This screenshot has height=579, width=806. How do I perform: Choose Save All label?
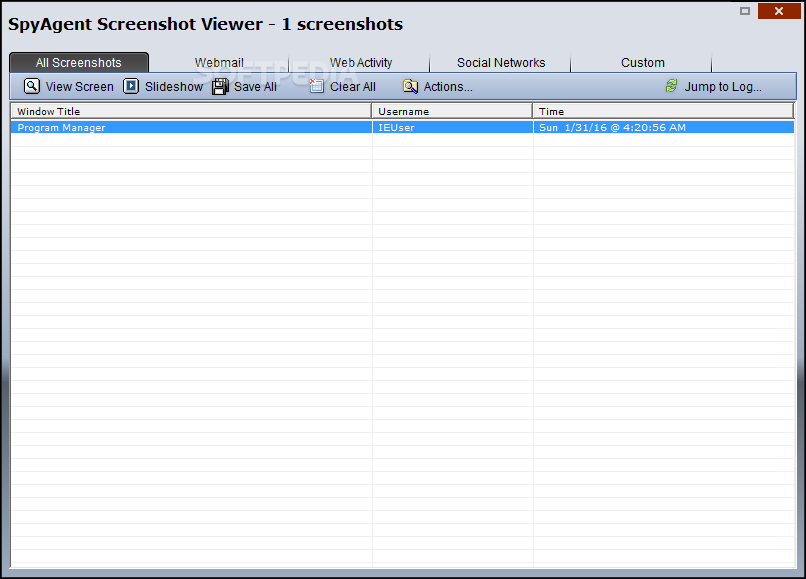point(255,87)
